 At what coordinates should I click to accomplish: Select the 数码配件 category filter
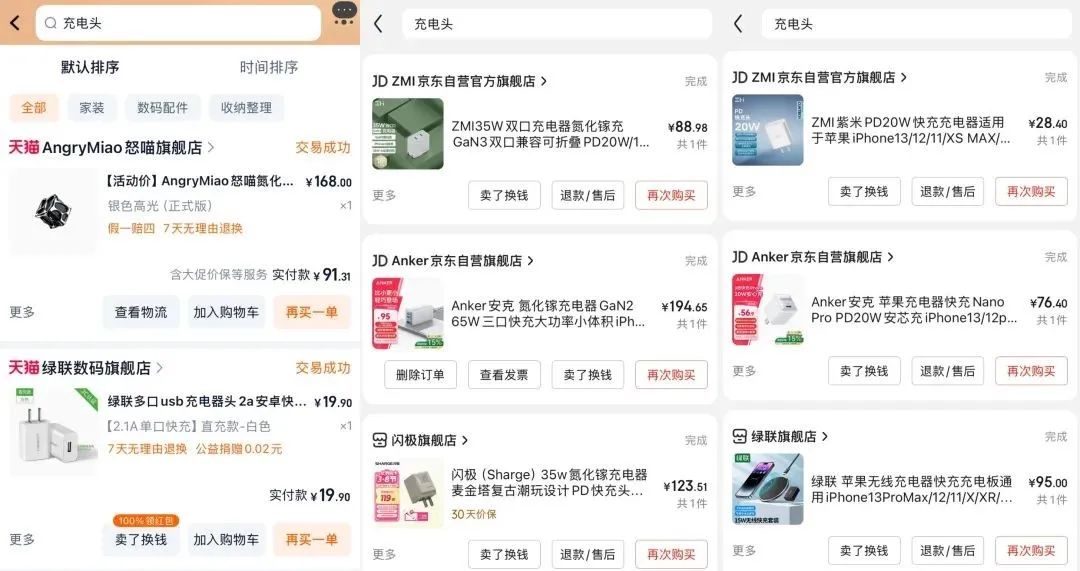coord(163,107)
